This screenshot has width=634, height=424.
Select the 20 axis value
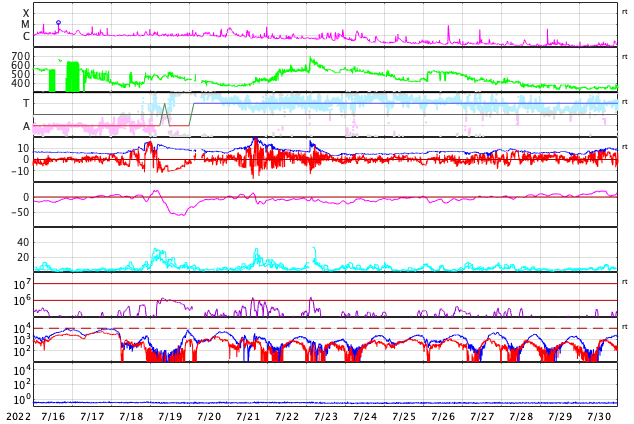click(x=23, y=257)
